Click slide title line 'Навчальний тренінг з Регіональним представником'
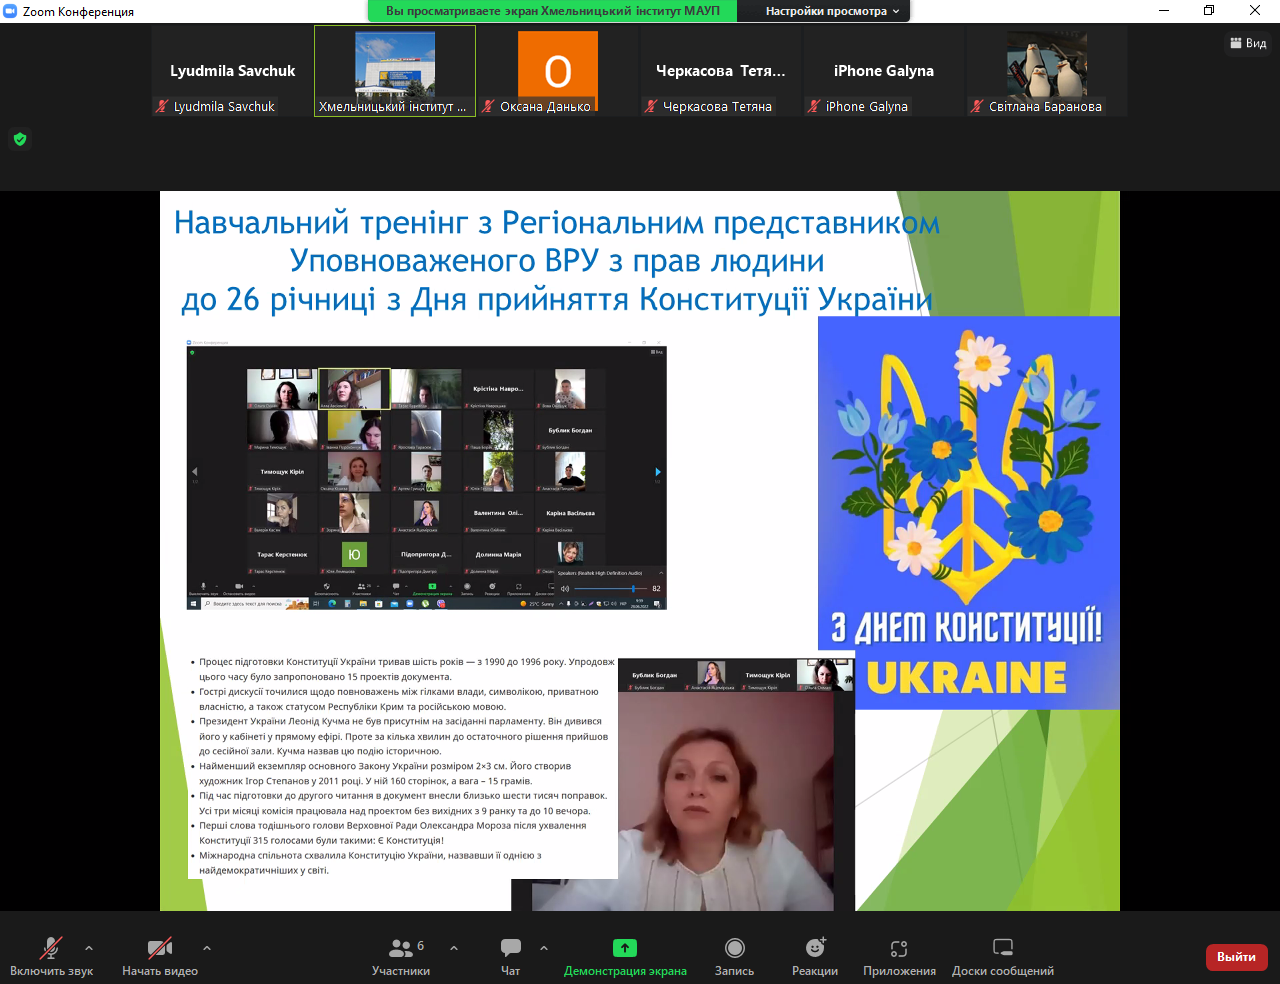The image size is (1280, 984). pyautogui.click(x=557, y=222)
